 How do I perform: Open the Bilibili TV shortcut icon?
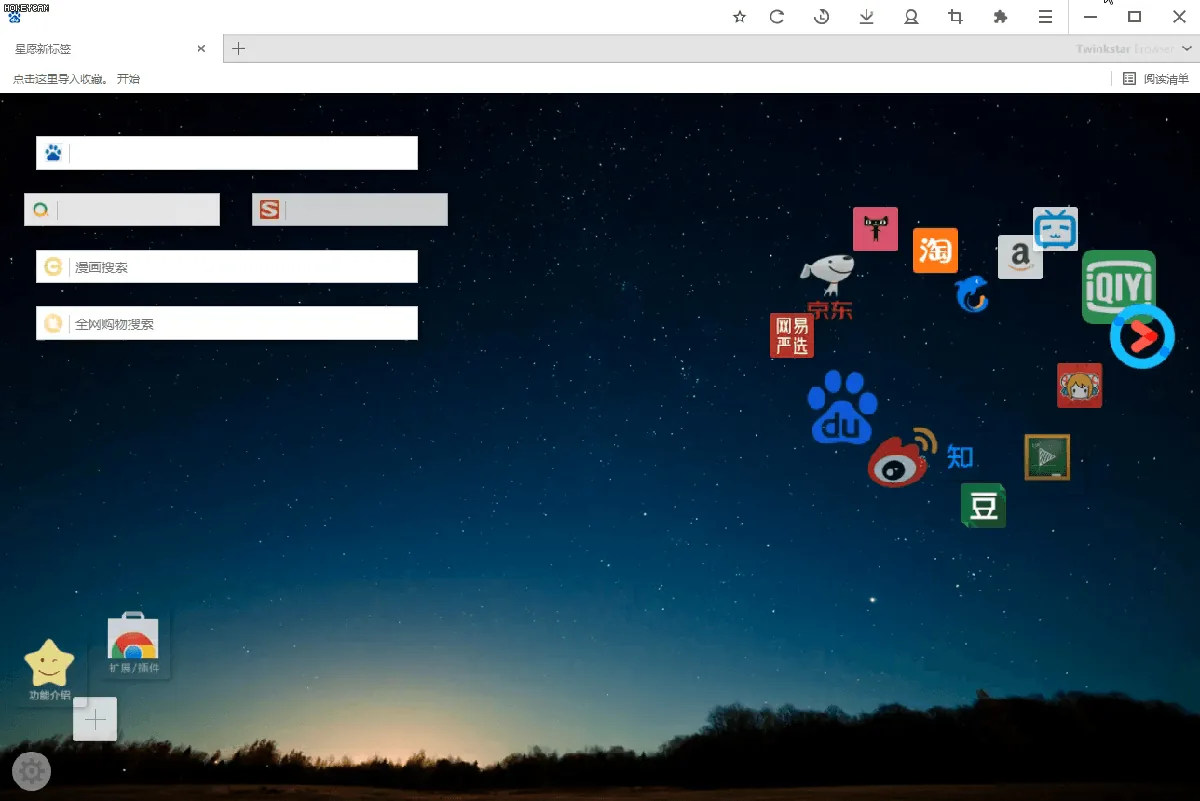[x=1055, y=229]
